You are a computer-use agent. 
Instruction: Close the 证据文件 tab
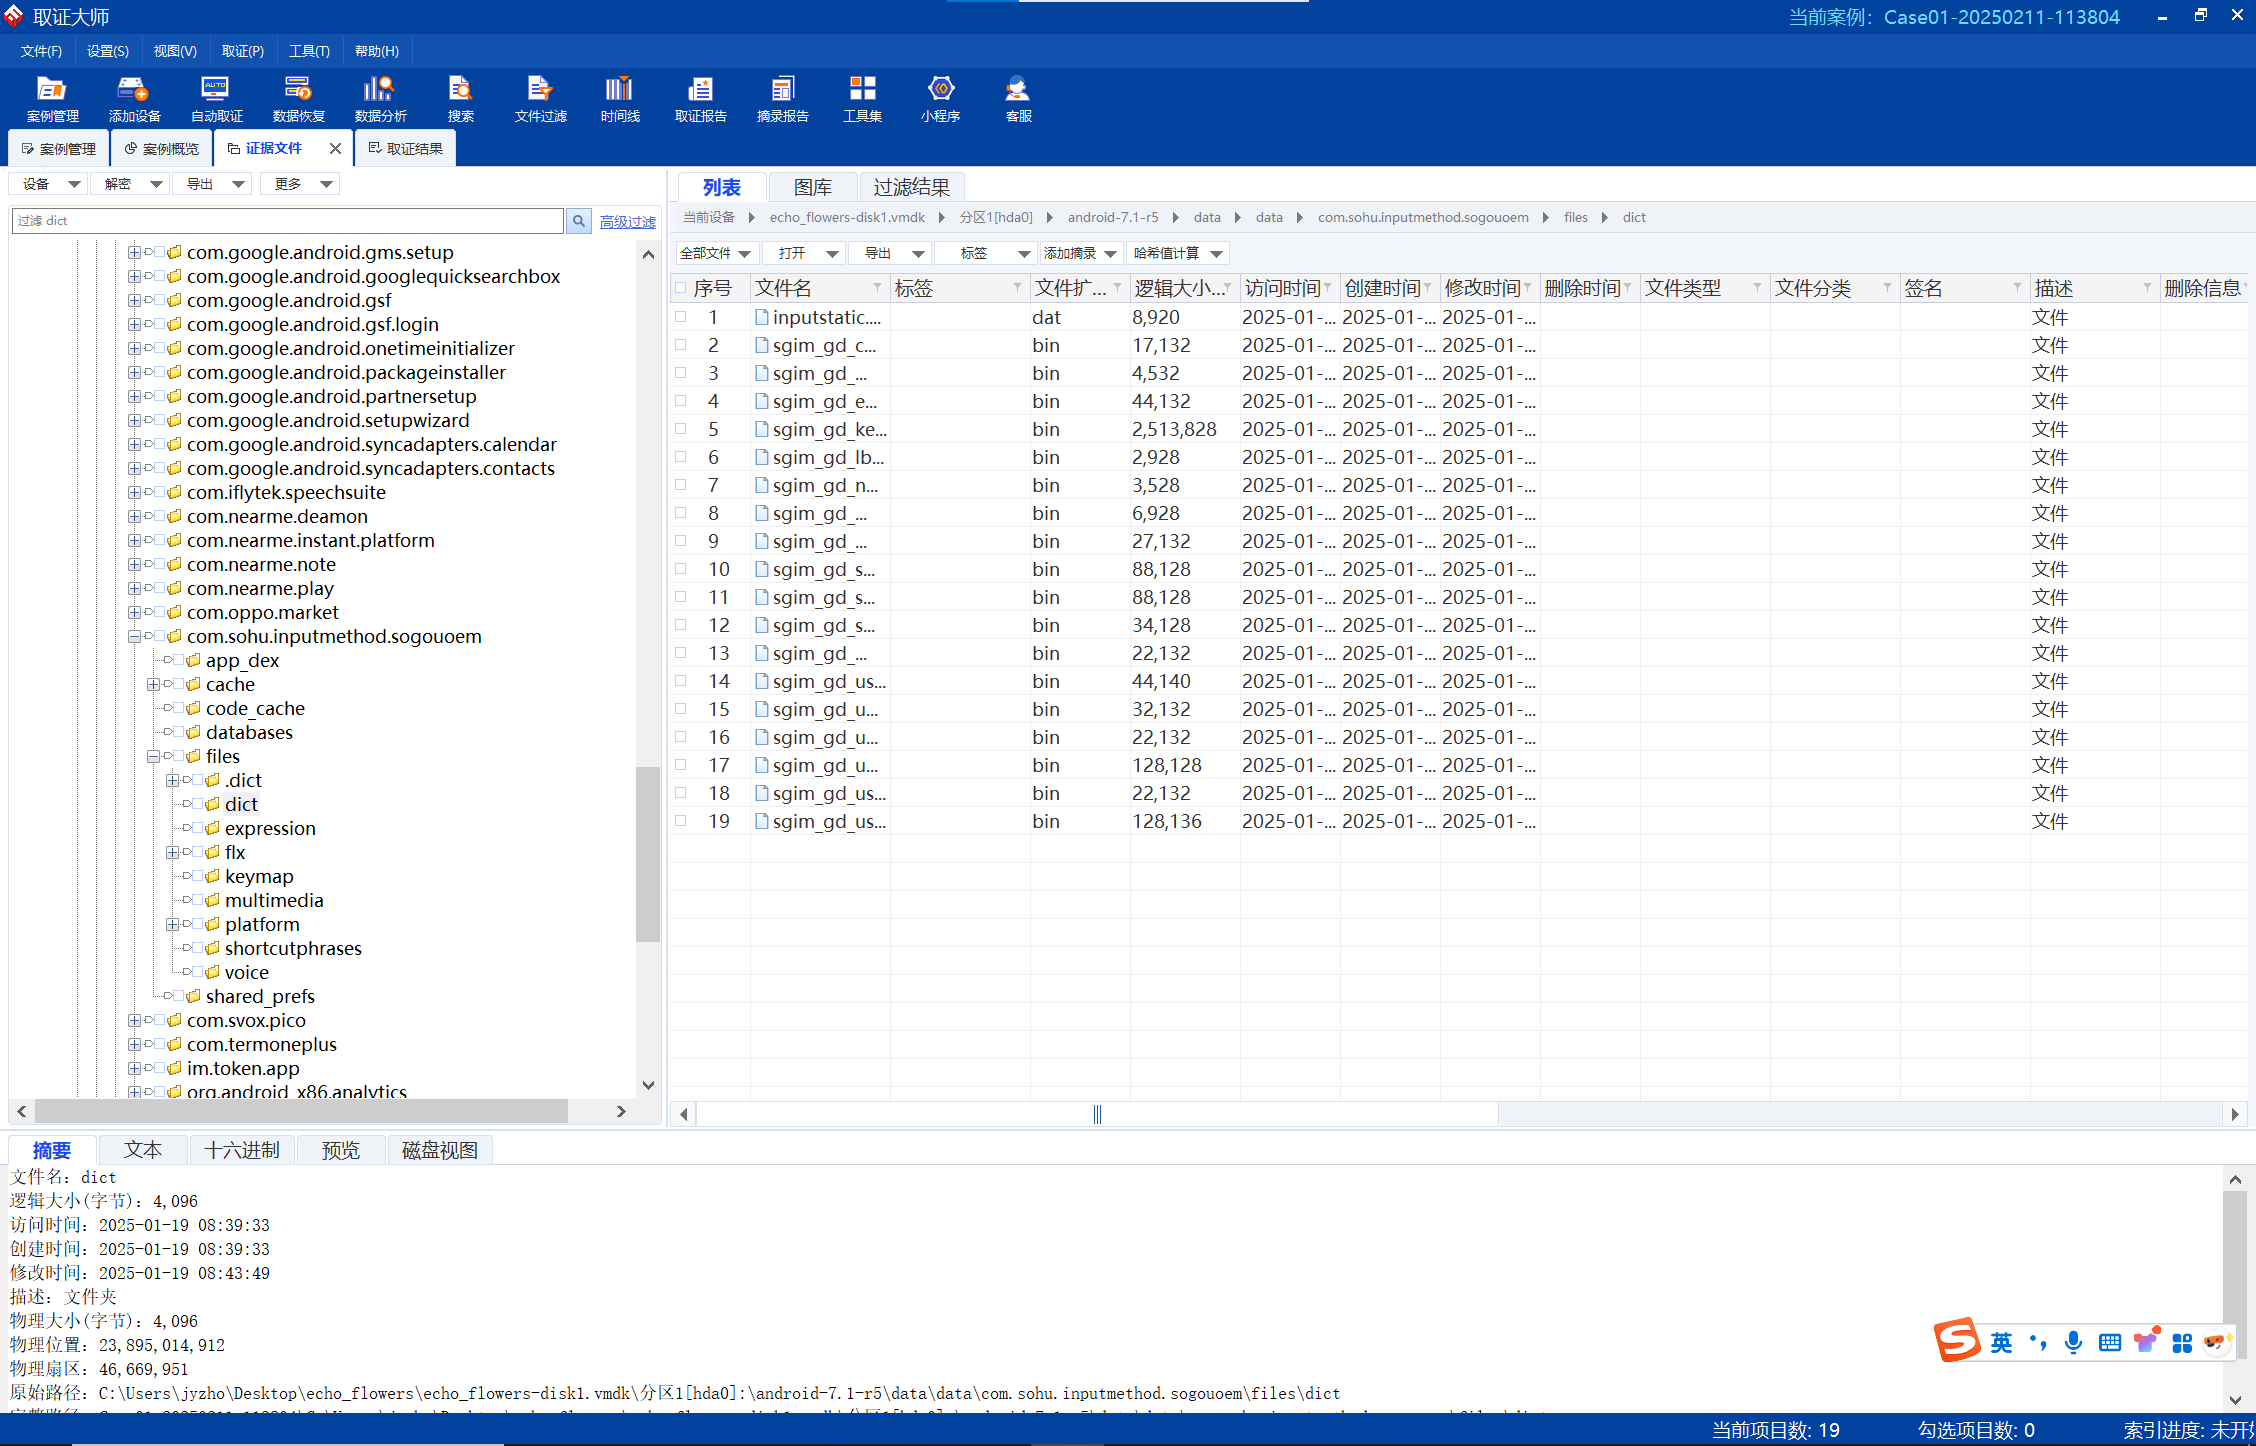pos(335,148)
